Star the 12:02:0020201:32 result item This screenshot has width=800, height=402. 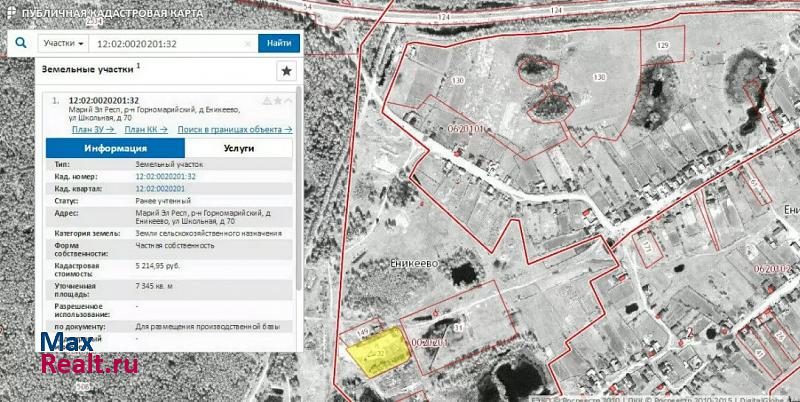coord(278,101)
